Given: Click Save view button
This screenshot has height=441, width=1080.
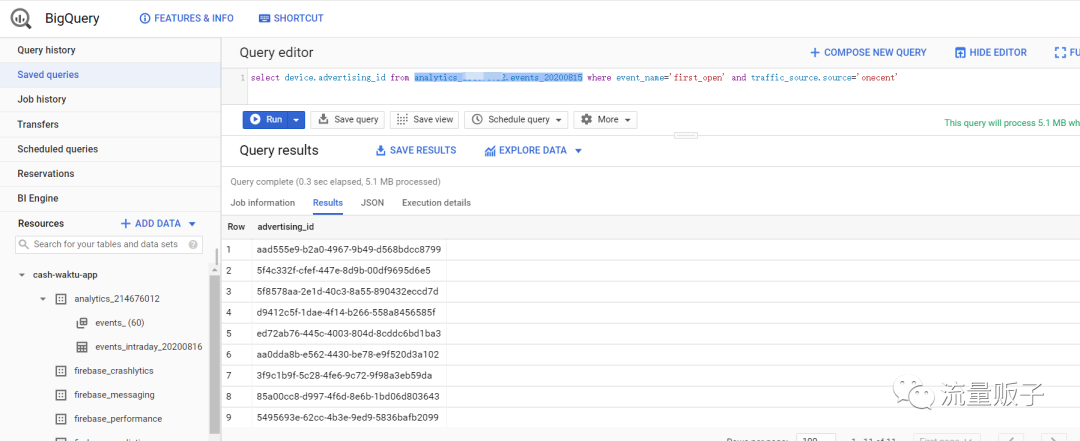Looking at the screenshot, I should pos(426,120).
